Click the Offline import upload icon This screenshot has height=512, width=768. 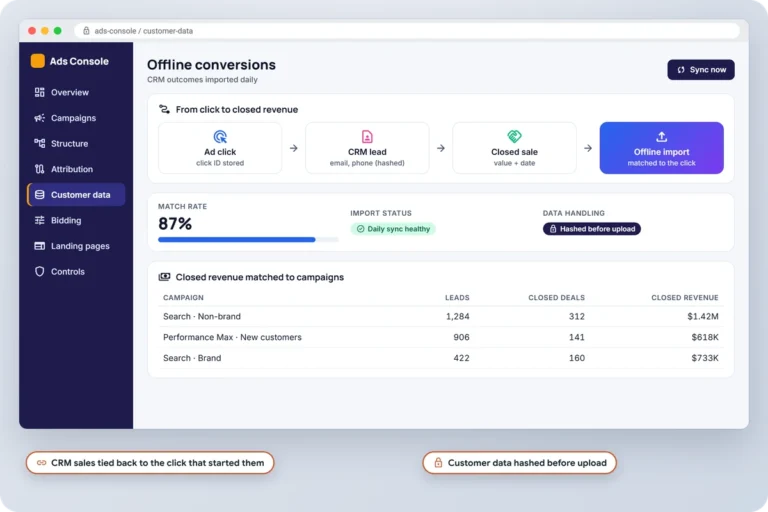(661, 137)
